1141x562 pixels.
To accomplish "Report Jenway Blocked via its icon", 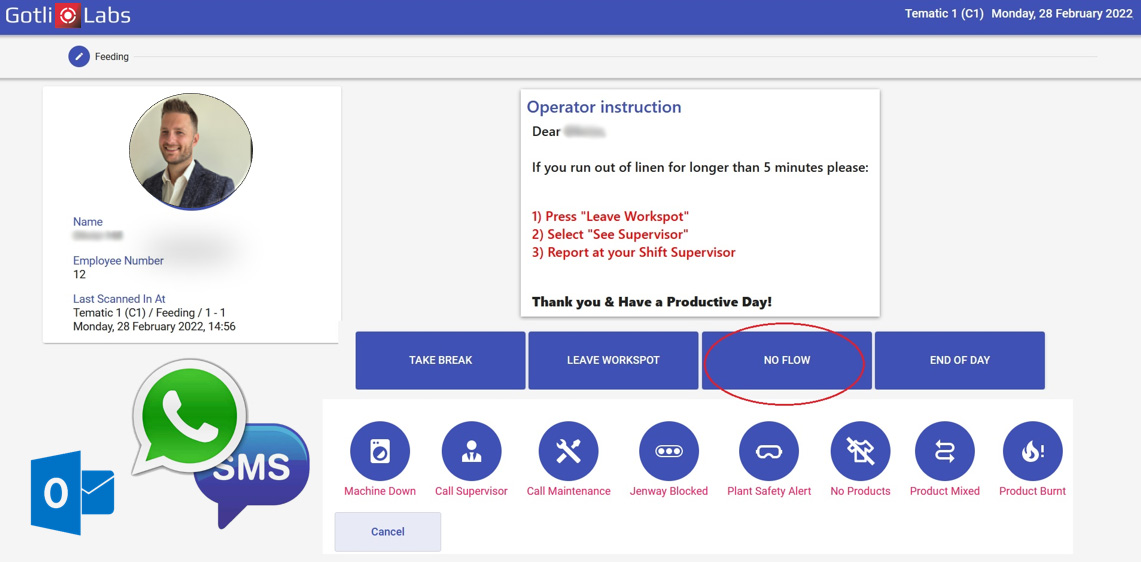I will click(x=668, y=451).
